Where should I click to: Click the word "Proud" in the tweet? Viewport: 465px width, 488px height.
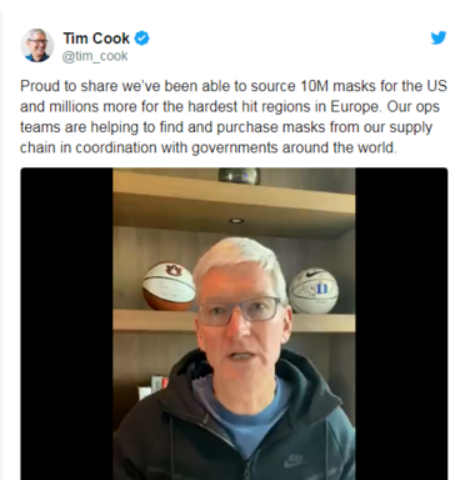40,86
